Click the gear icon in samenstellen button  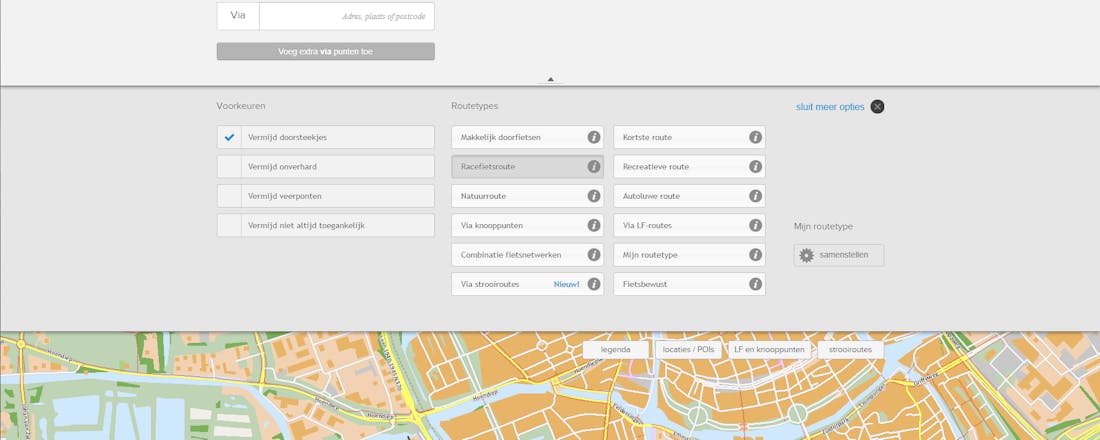[x=806, y=255]
